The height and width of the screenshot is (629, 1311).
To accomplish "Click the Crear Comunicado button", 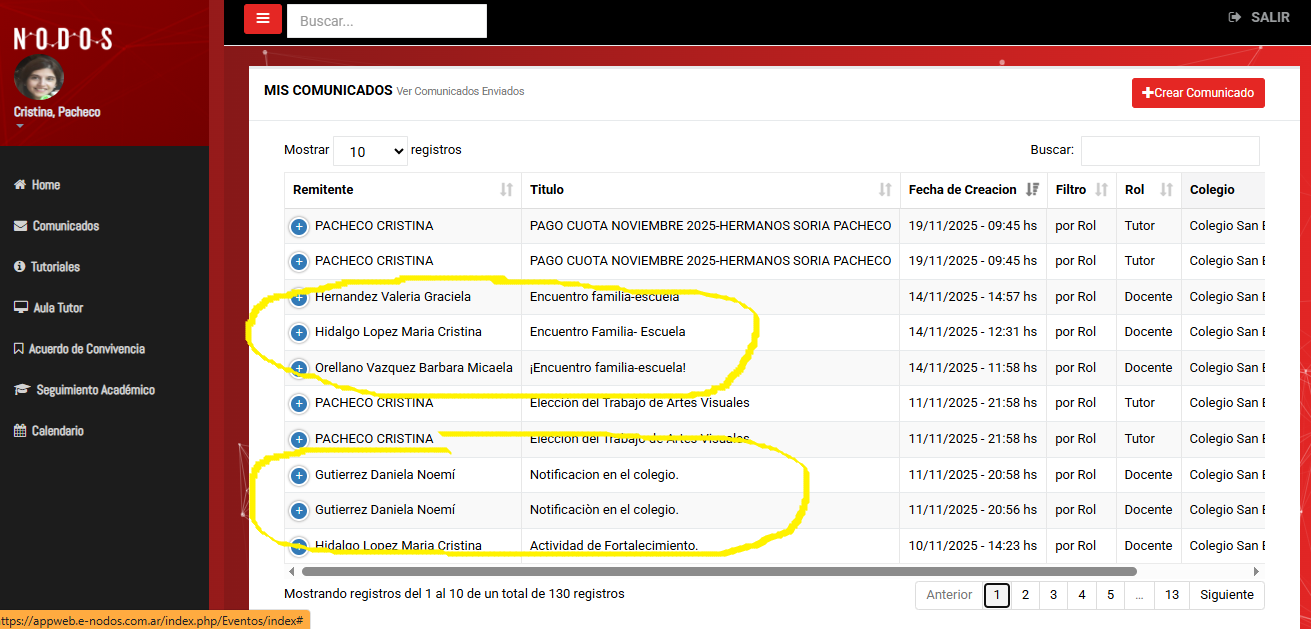I will point(1198,93).
